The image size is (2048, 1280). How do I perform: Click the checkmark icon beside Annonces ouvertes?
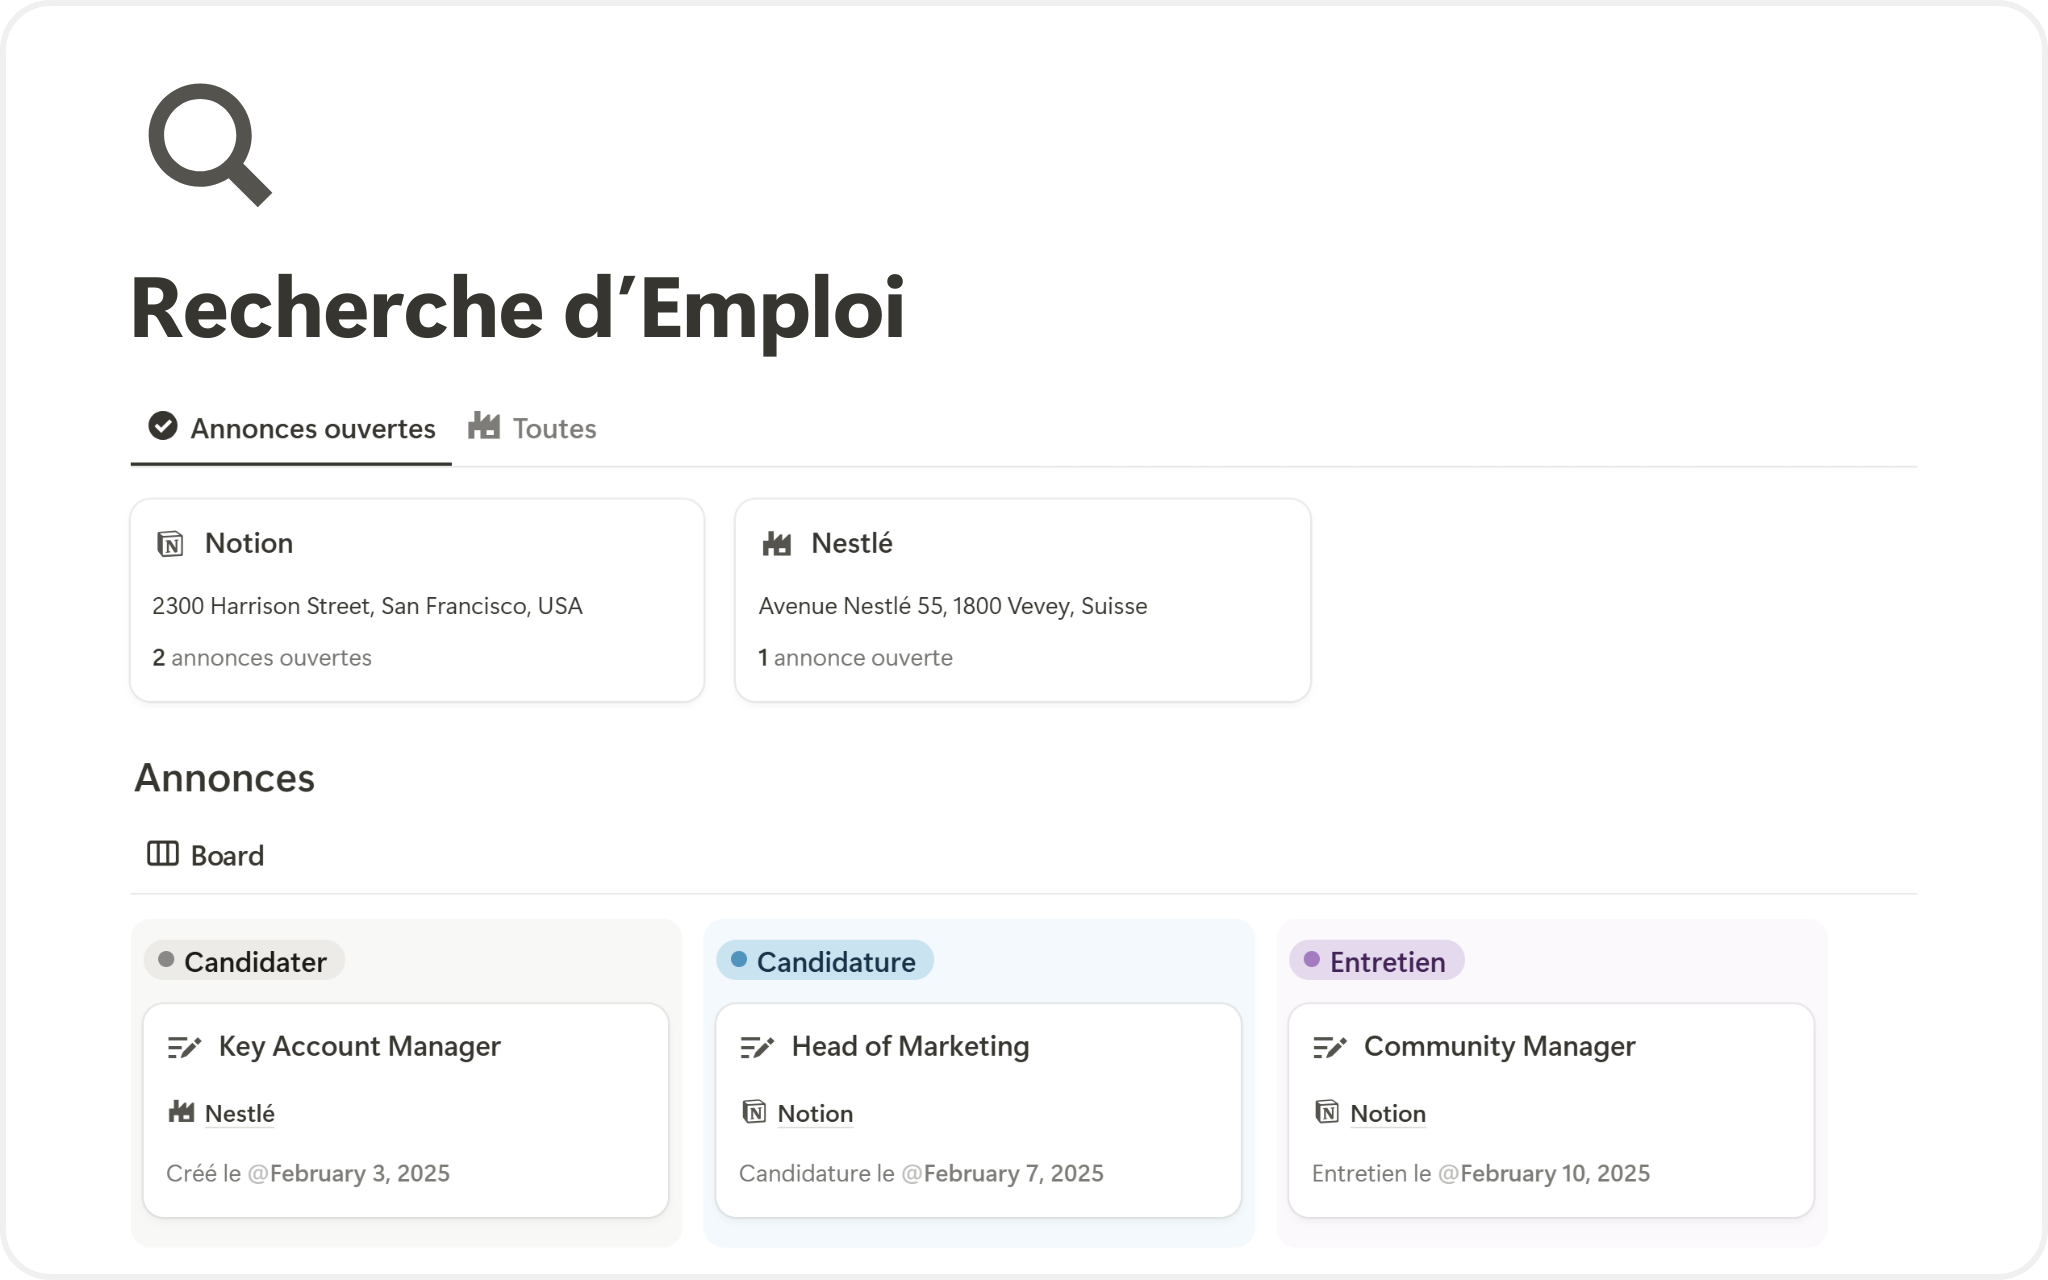[x=162, y=426]
